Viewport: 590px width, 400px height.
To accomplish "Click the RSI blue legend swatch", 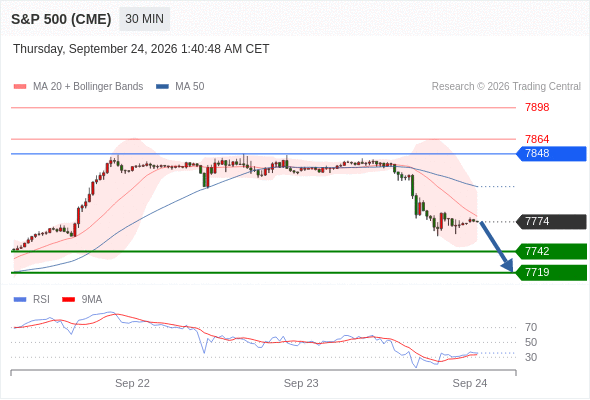I will (20, 300).
